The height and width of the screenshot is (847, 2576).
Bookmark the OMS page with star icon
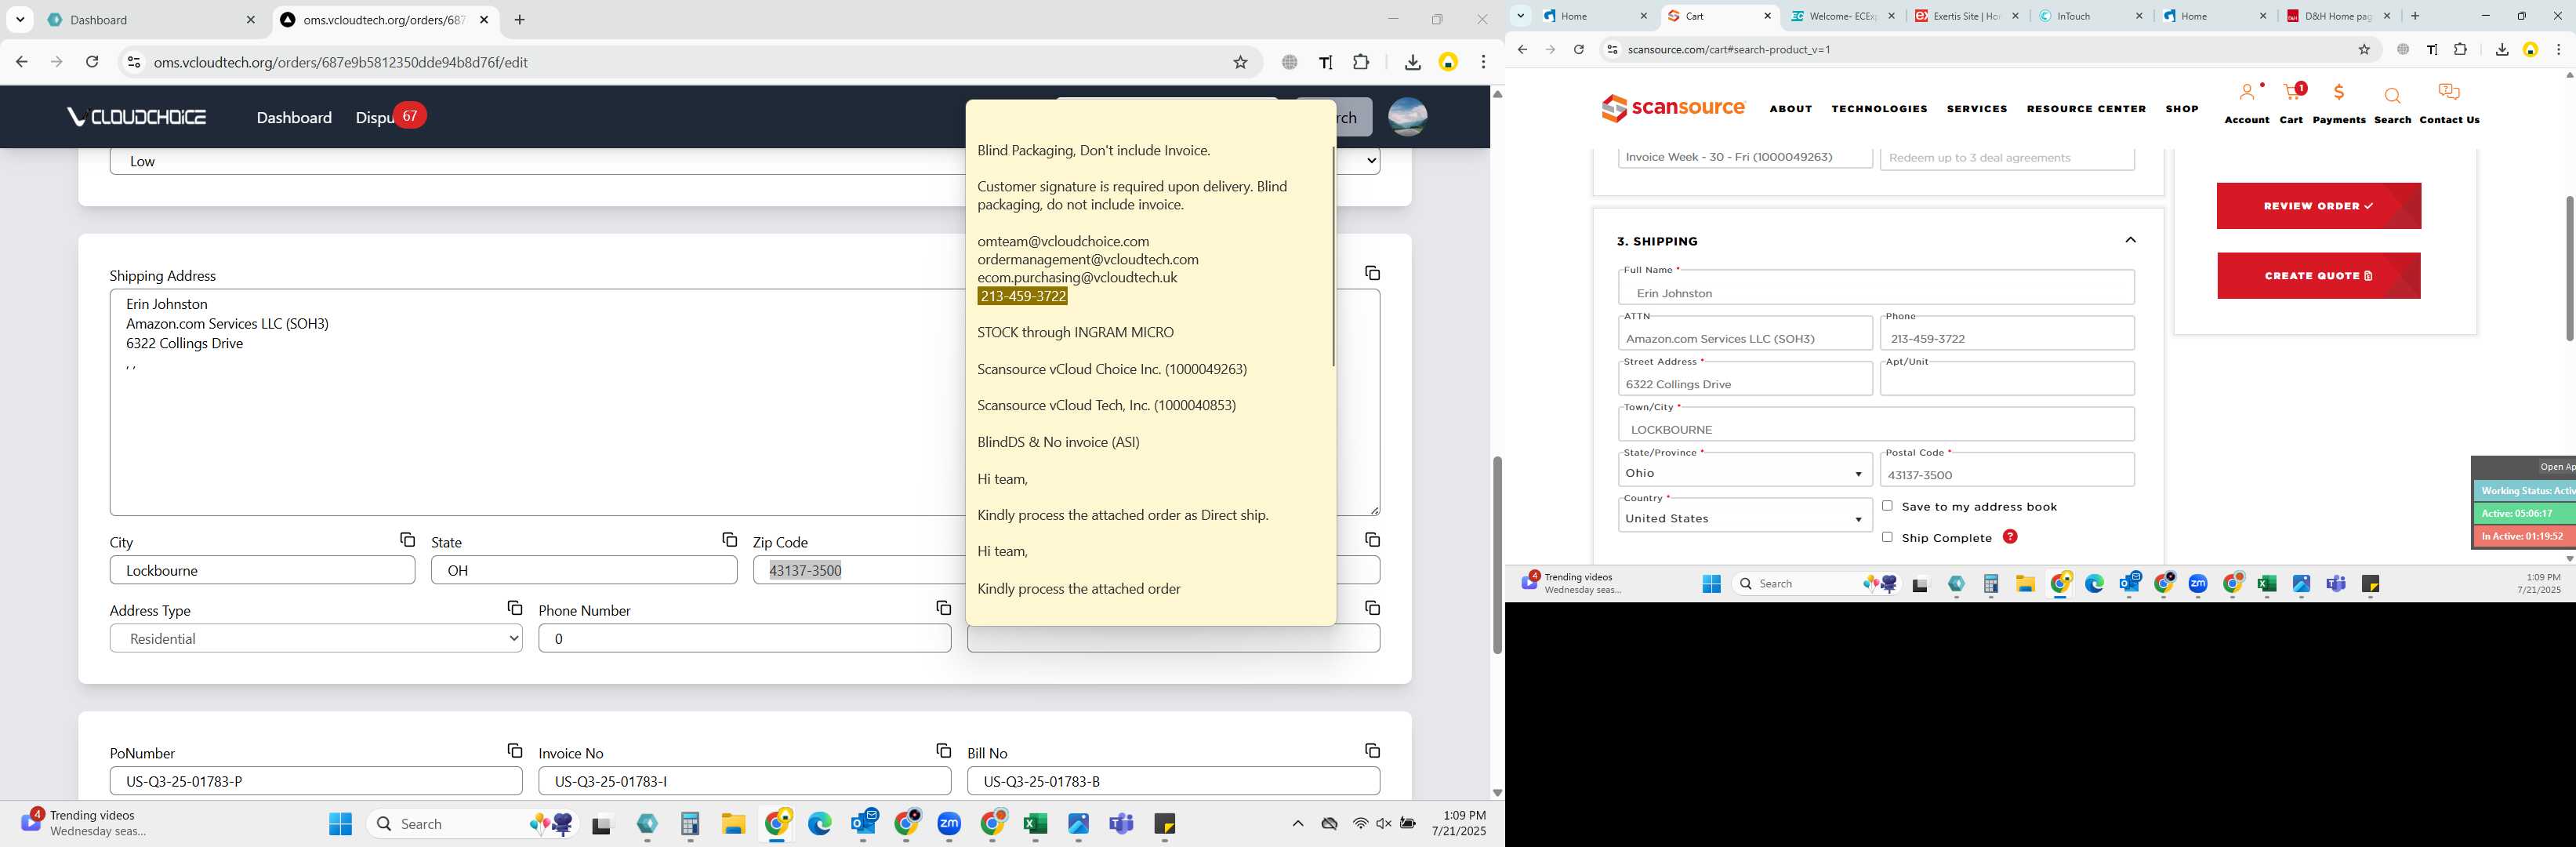pyautogui.click(x=1240, y=62)
